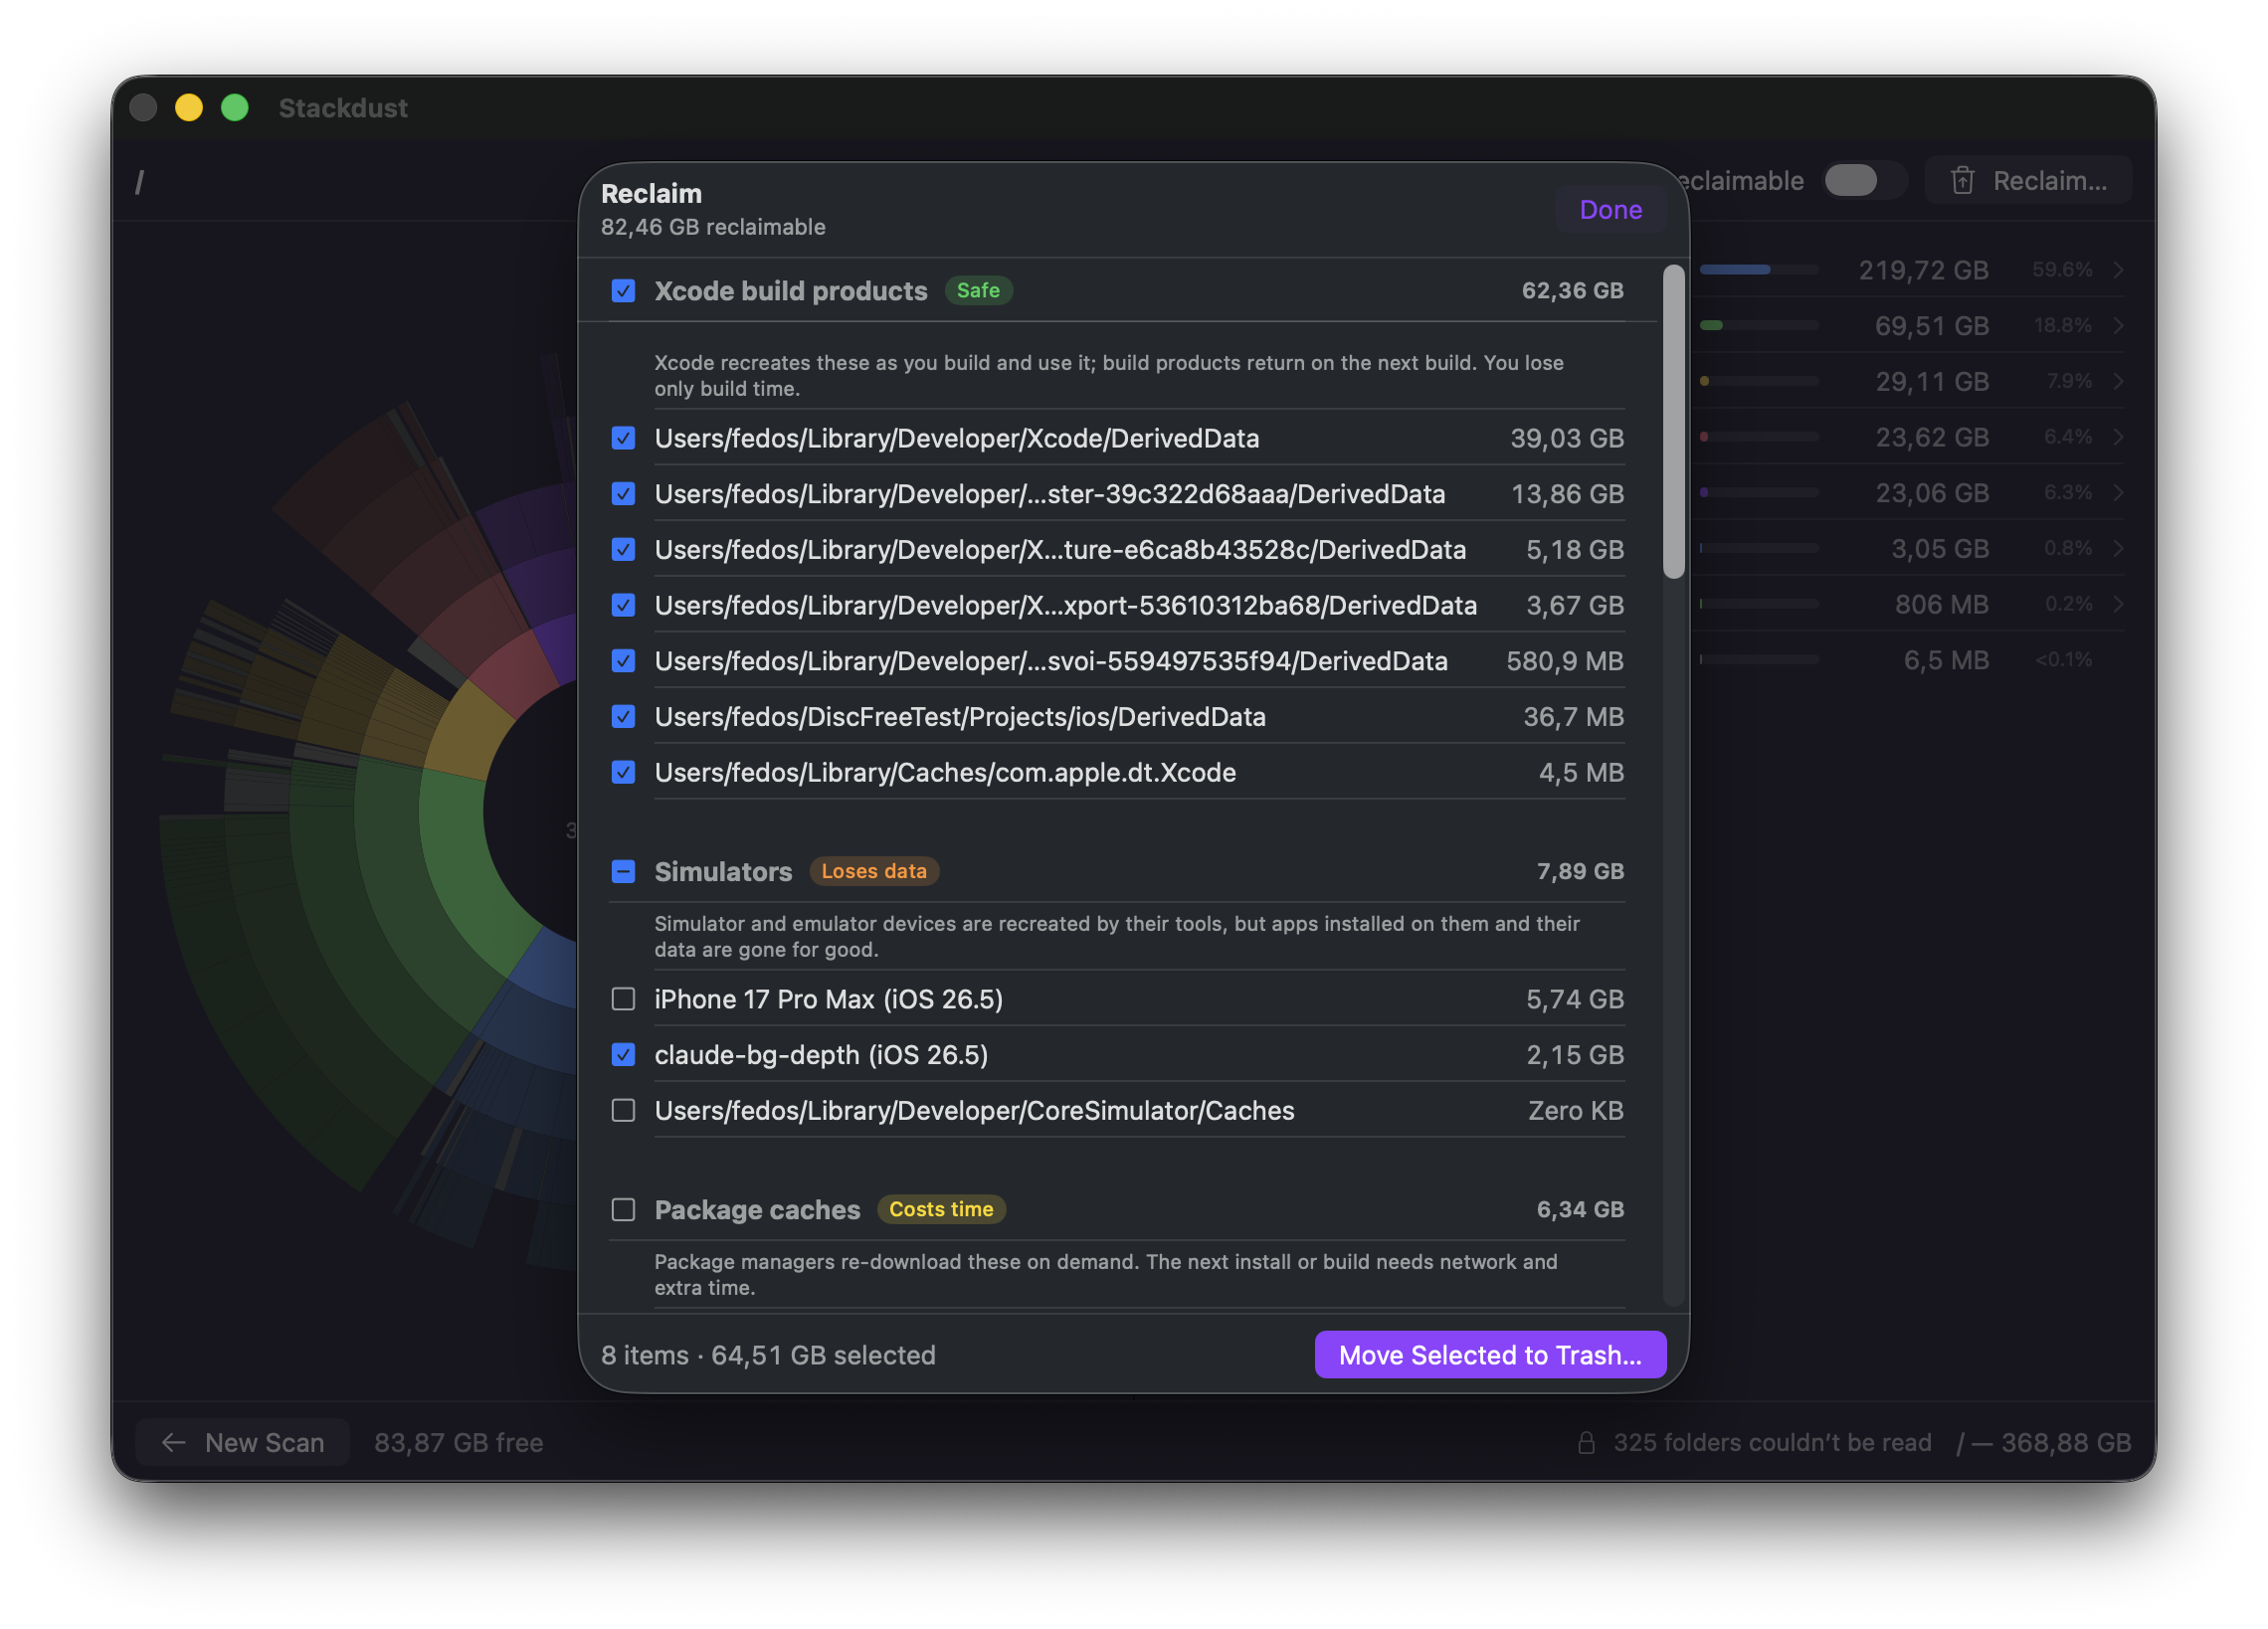This screenshot has width=2268, height=1629.
Task: Click the 69,51 GB usage bar
Action: pos(1758,326)
